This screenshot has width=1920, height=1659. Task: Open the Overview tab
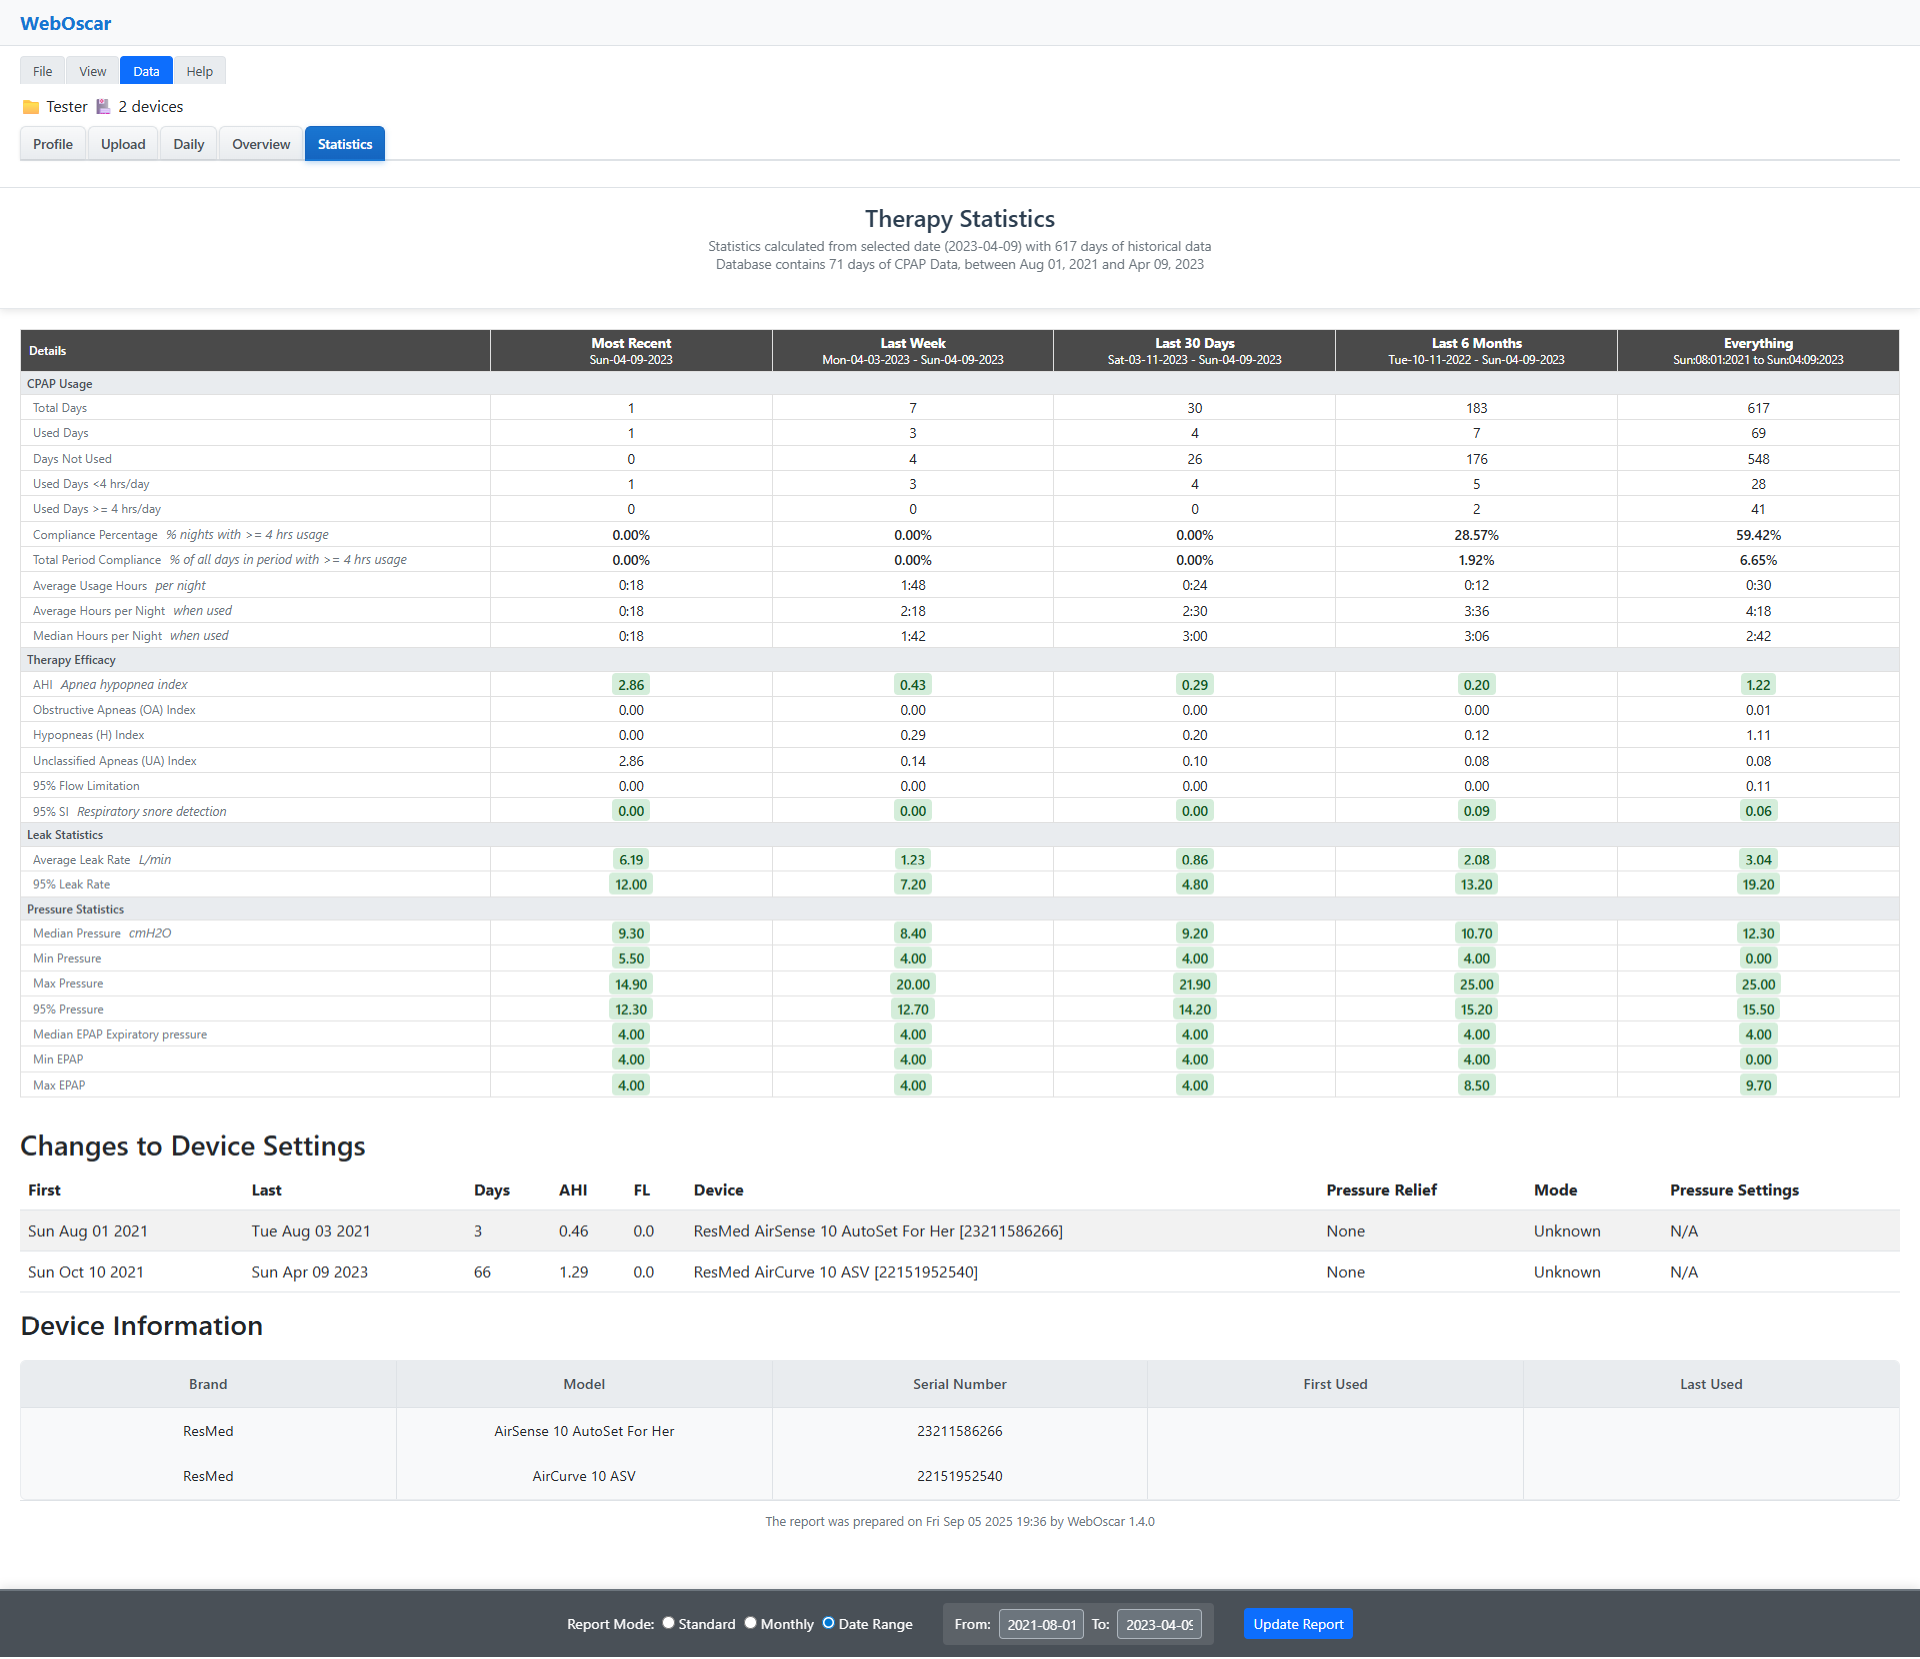(x=261, y=144)
